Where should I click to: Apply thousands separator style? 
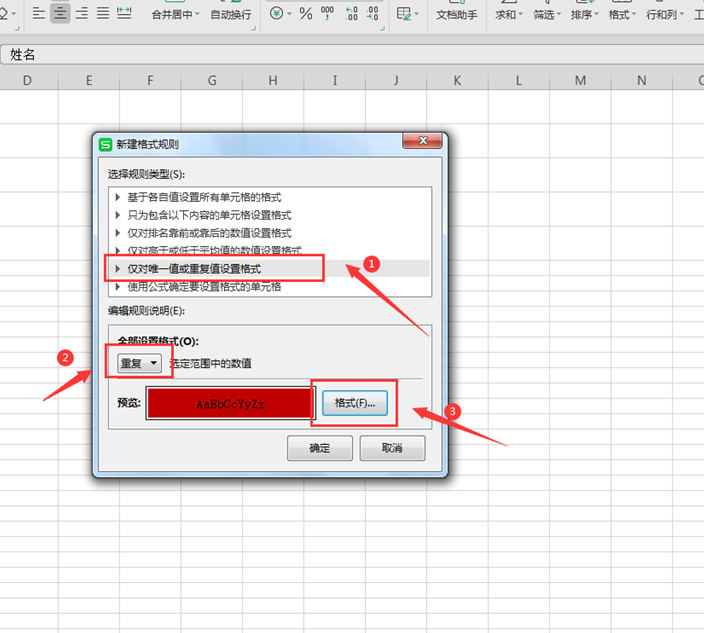(327, 13)
